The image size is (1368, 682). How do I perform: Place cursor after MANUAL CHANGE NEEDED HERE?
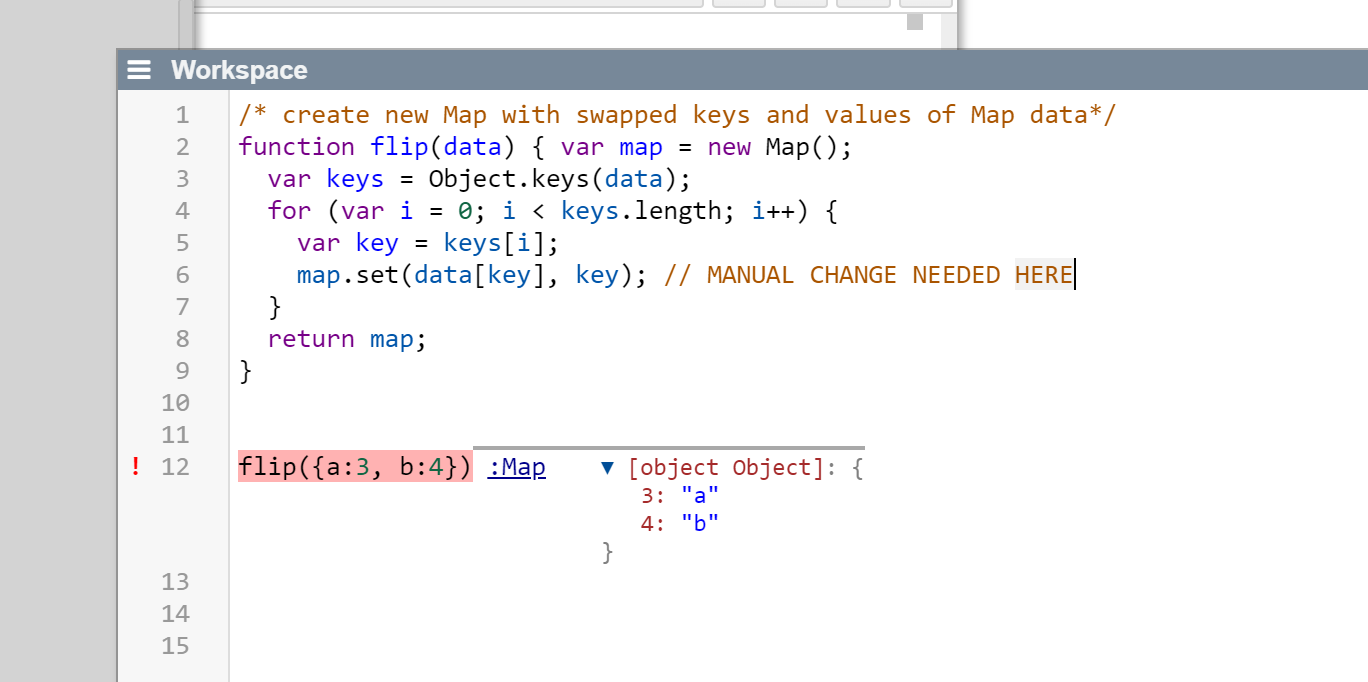coord(1074,275)
